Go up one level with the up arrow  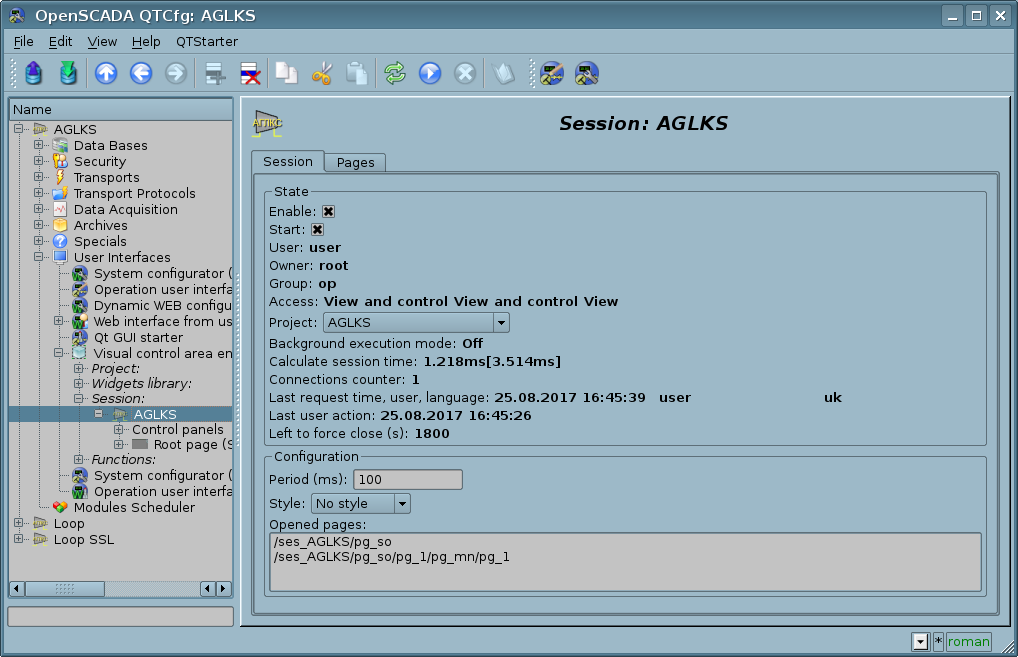106,73
